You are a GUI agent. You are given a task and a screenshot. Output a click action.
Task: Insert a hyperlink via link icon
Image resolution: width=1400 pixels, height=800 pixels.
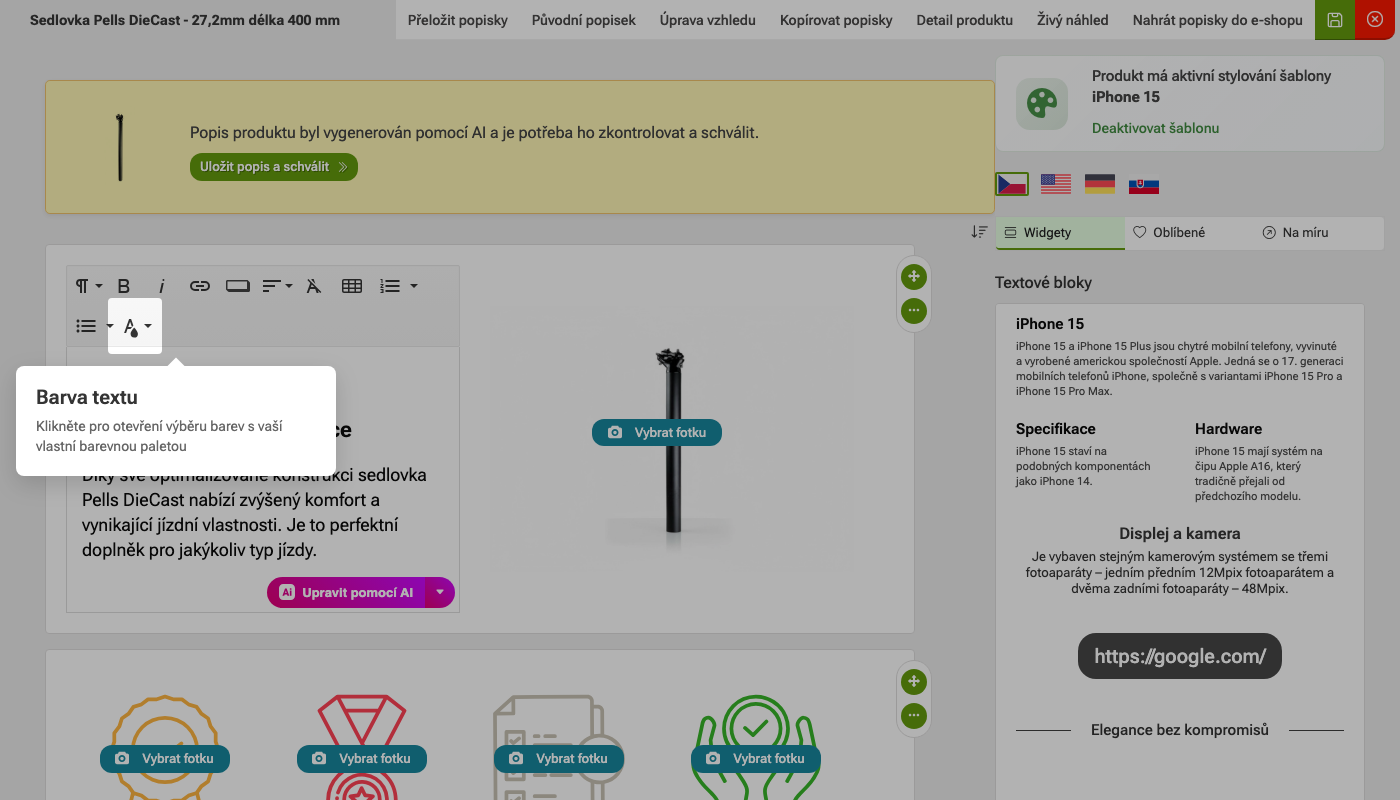[200, 286]
